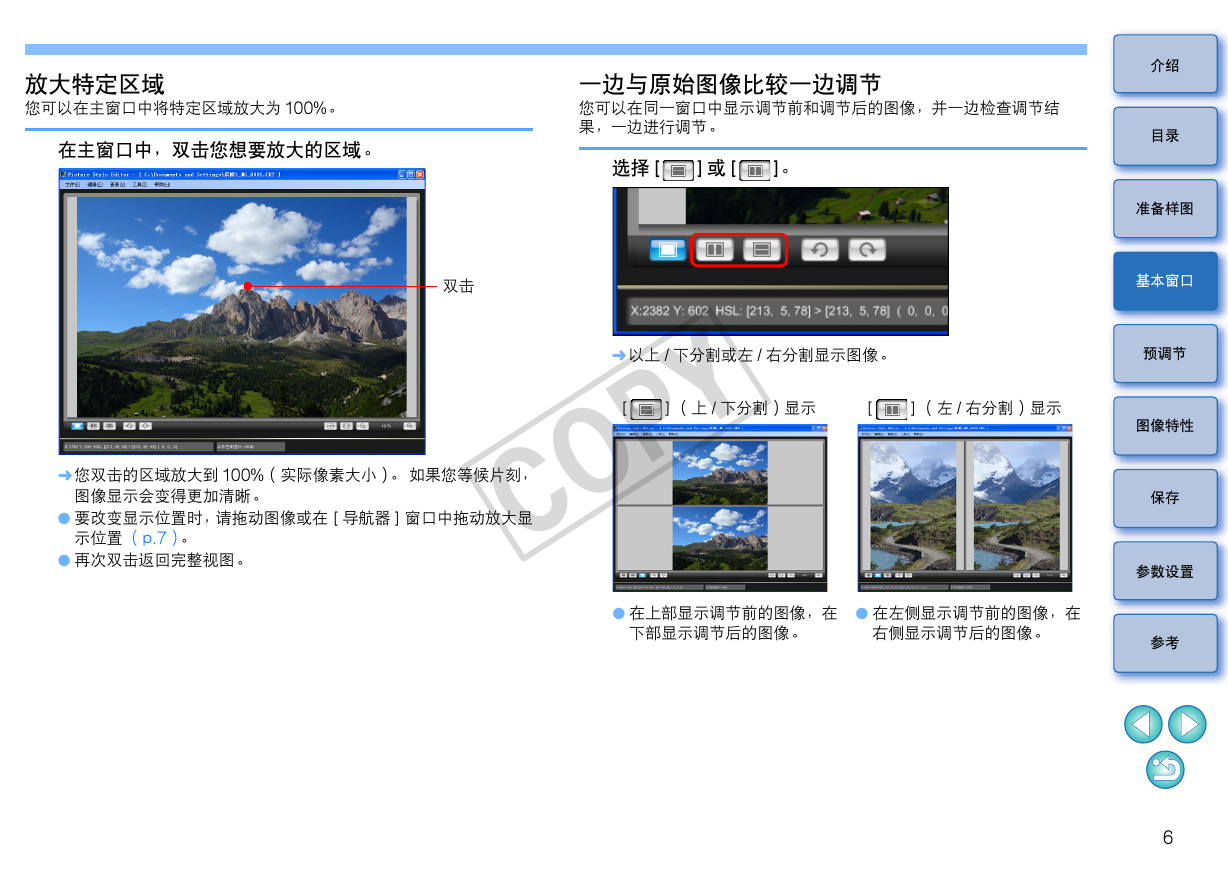Click the 双击 callout label

pos(458,286)
